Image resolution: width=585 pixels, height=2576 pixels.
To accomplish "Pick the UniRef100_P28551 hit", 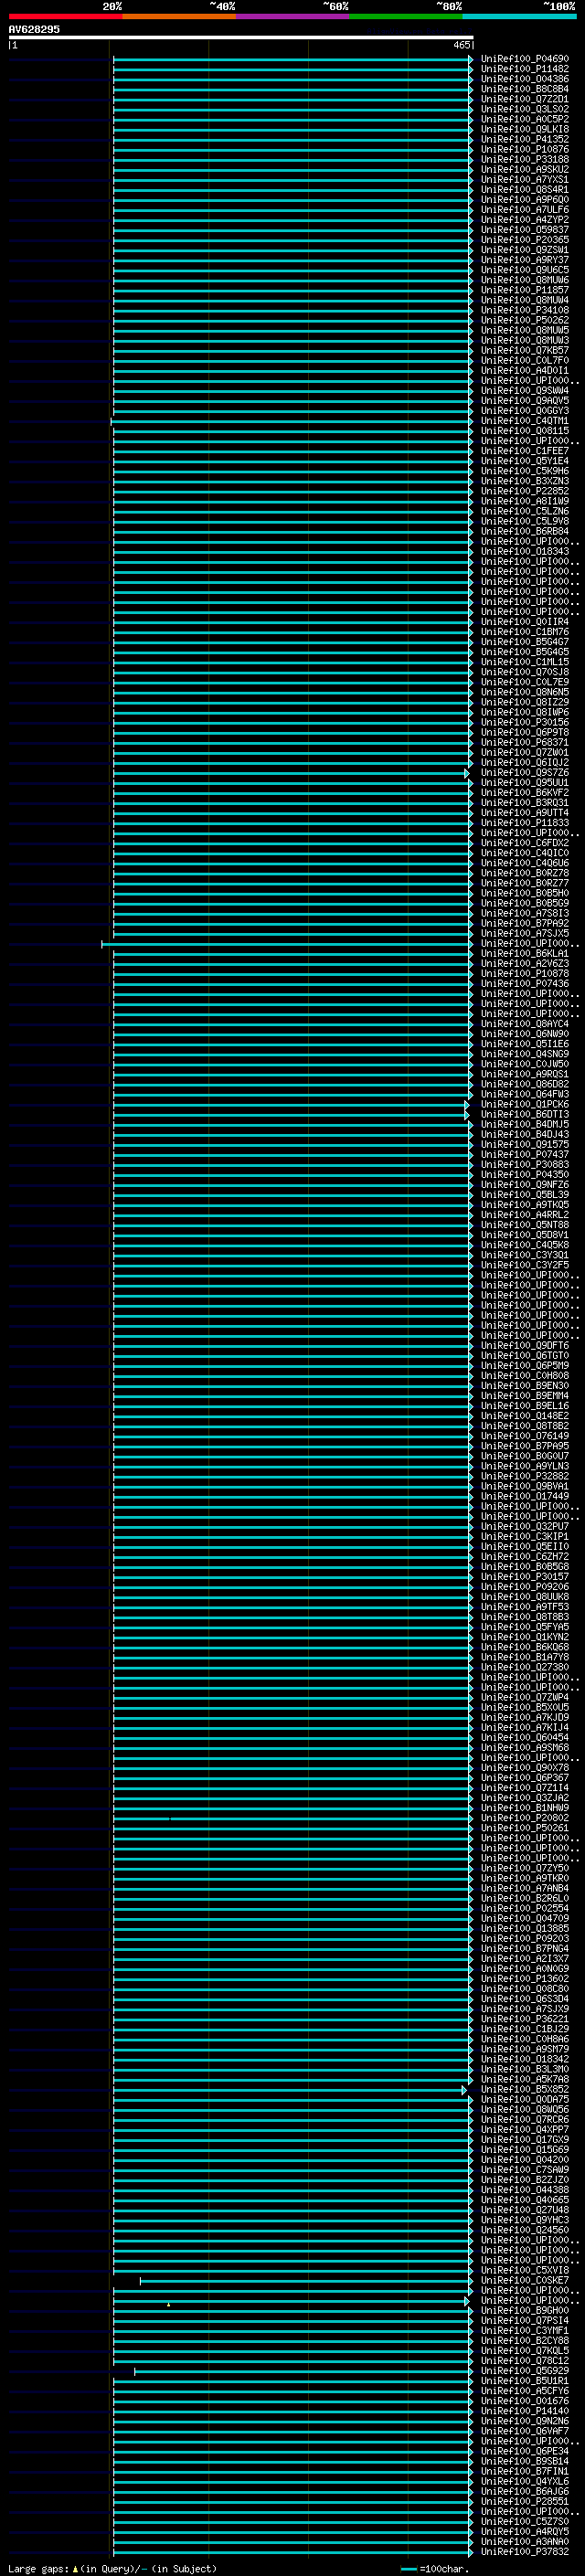I will pyautogui.click(x=524, y=2501).
